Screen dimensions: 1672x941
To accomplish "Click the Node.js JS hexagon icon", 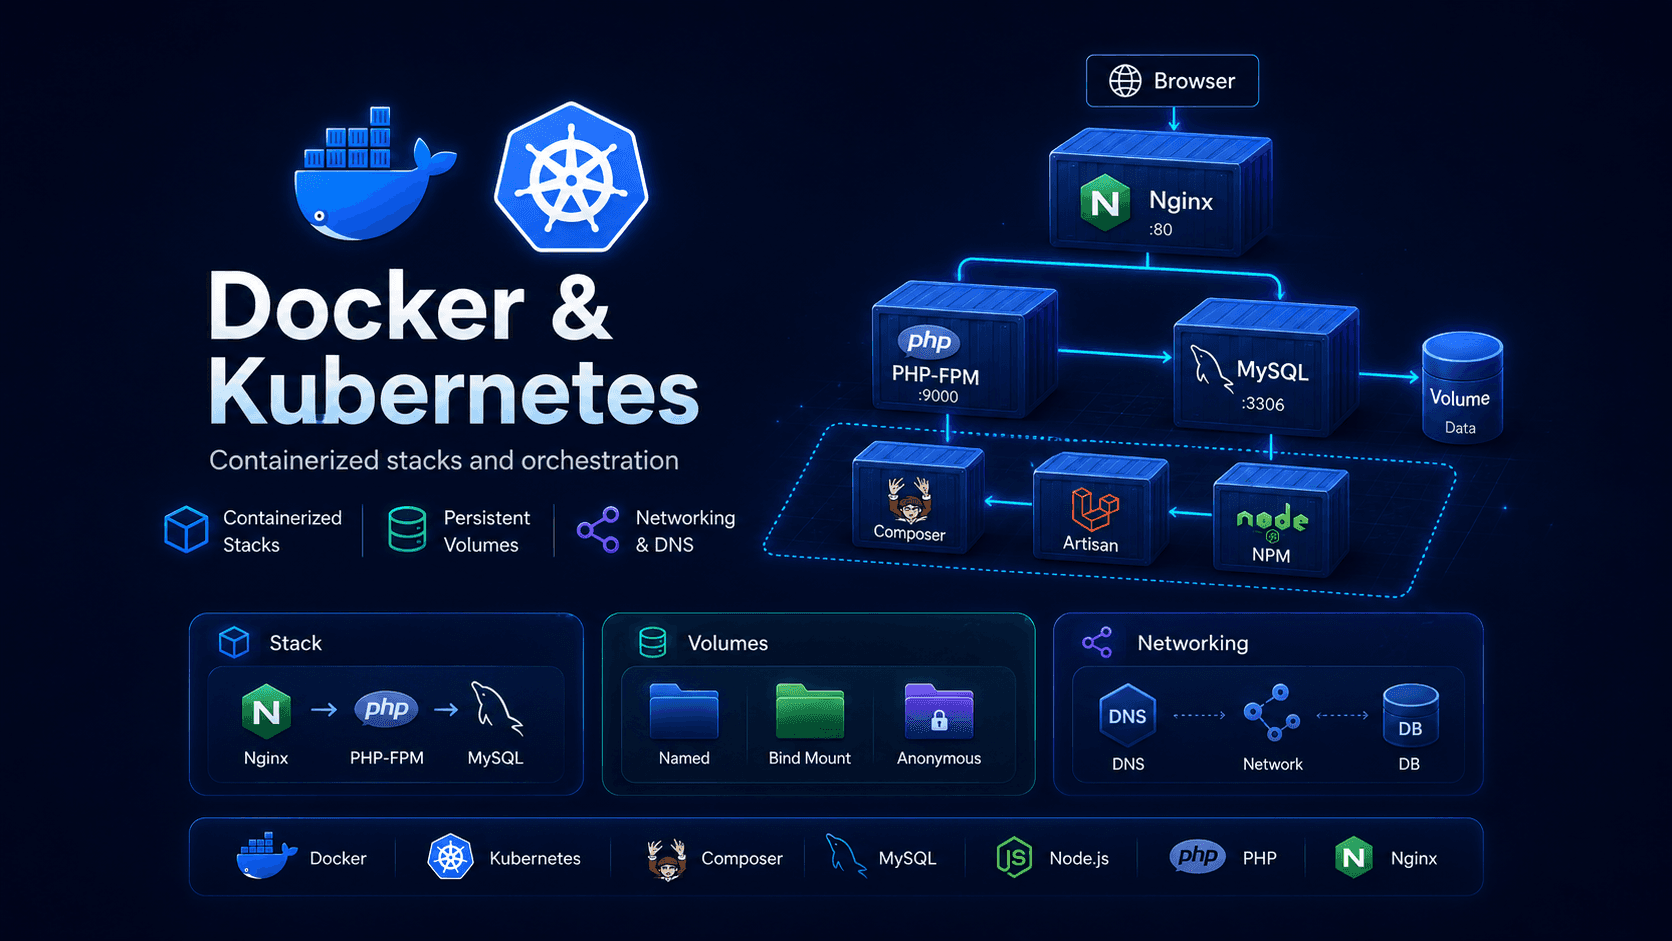I will 1014,858.
